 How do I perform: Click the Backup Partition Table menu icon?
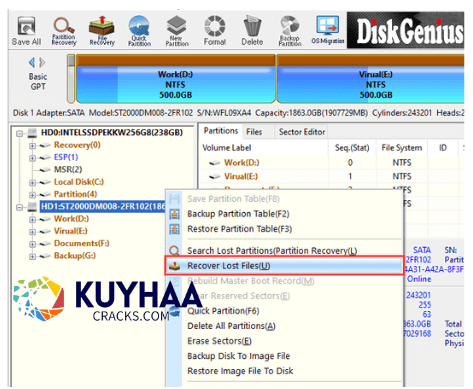(x=175, y=214)
